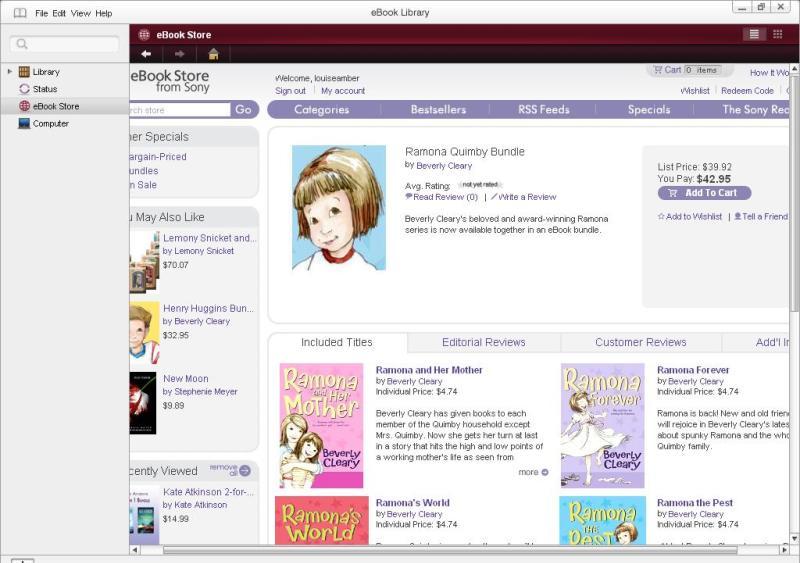Click the Ramona Forever cover thumbnail
800x563 pixels.
pos(603,426)
